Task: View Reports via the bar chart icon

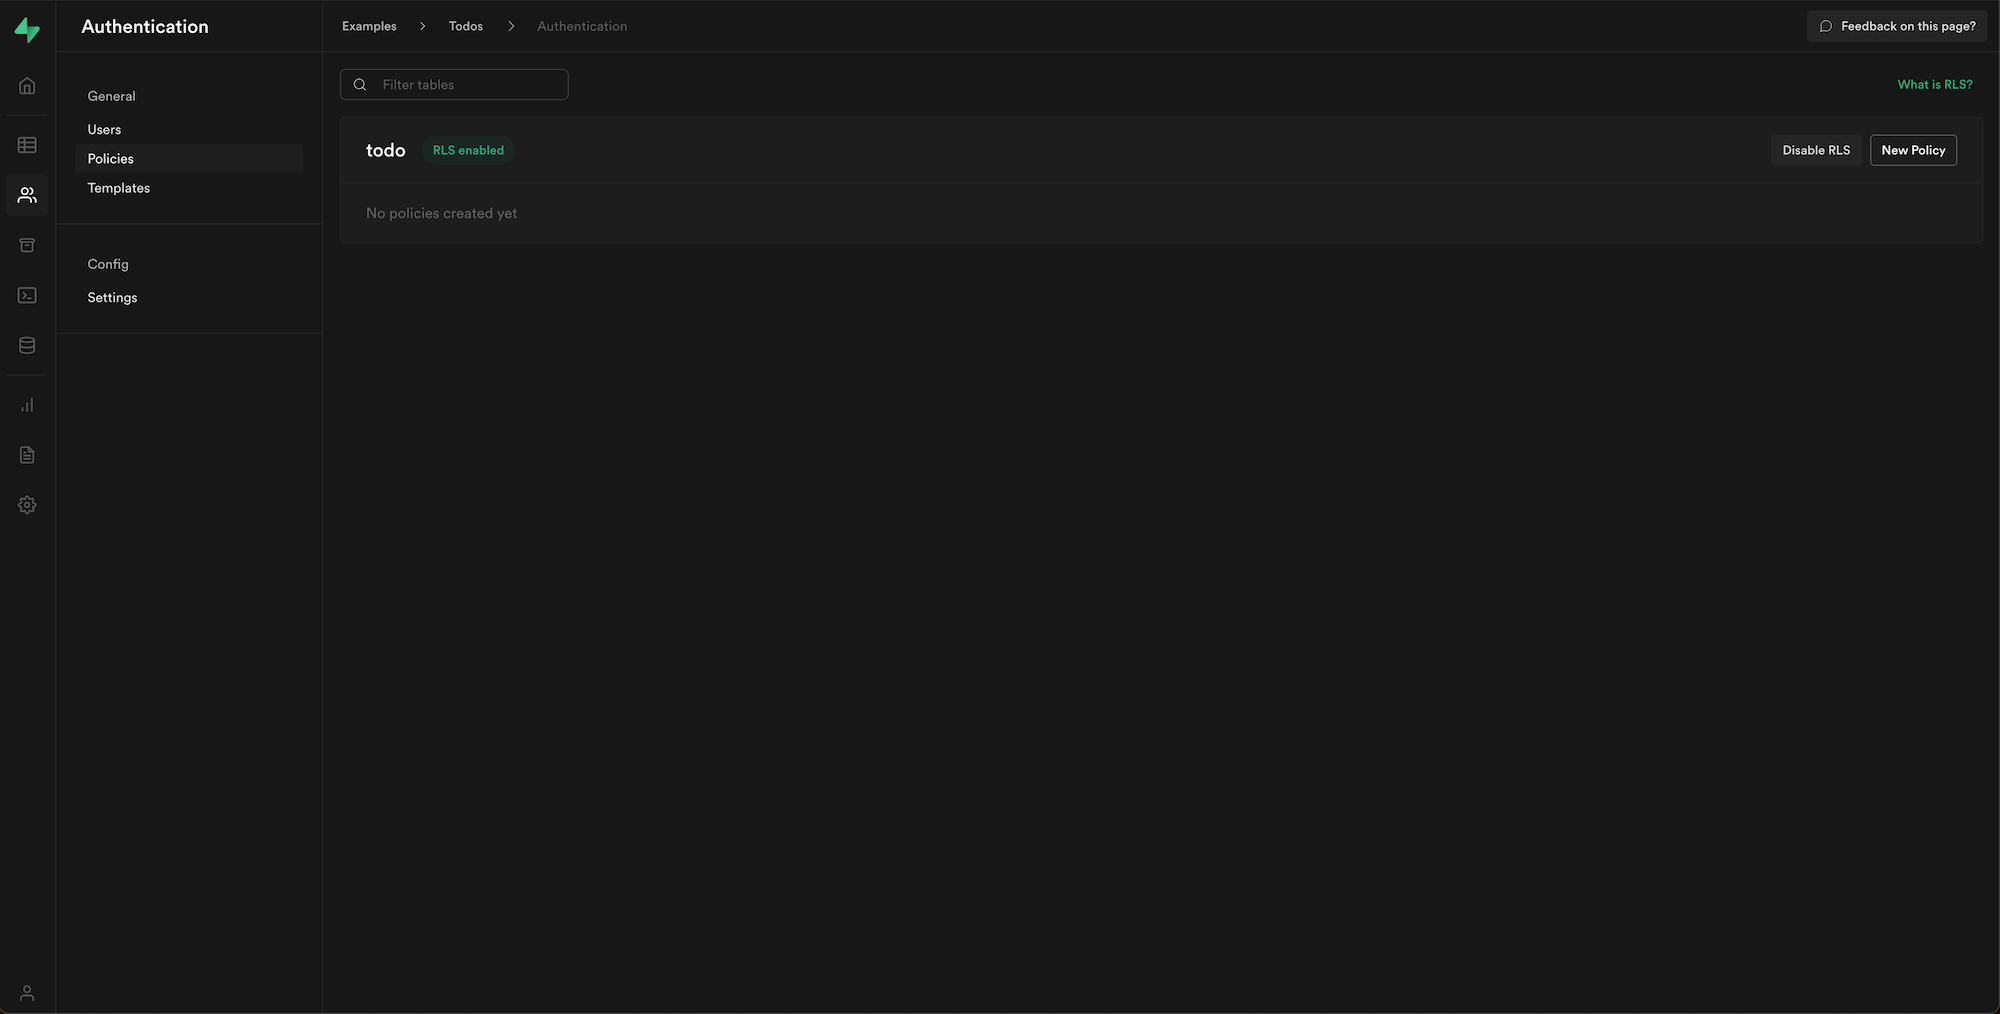Action: (26, 404)
